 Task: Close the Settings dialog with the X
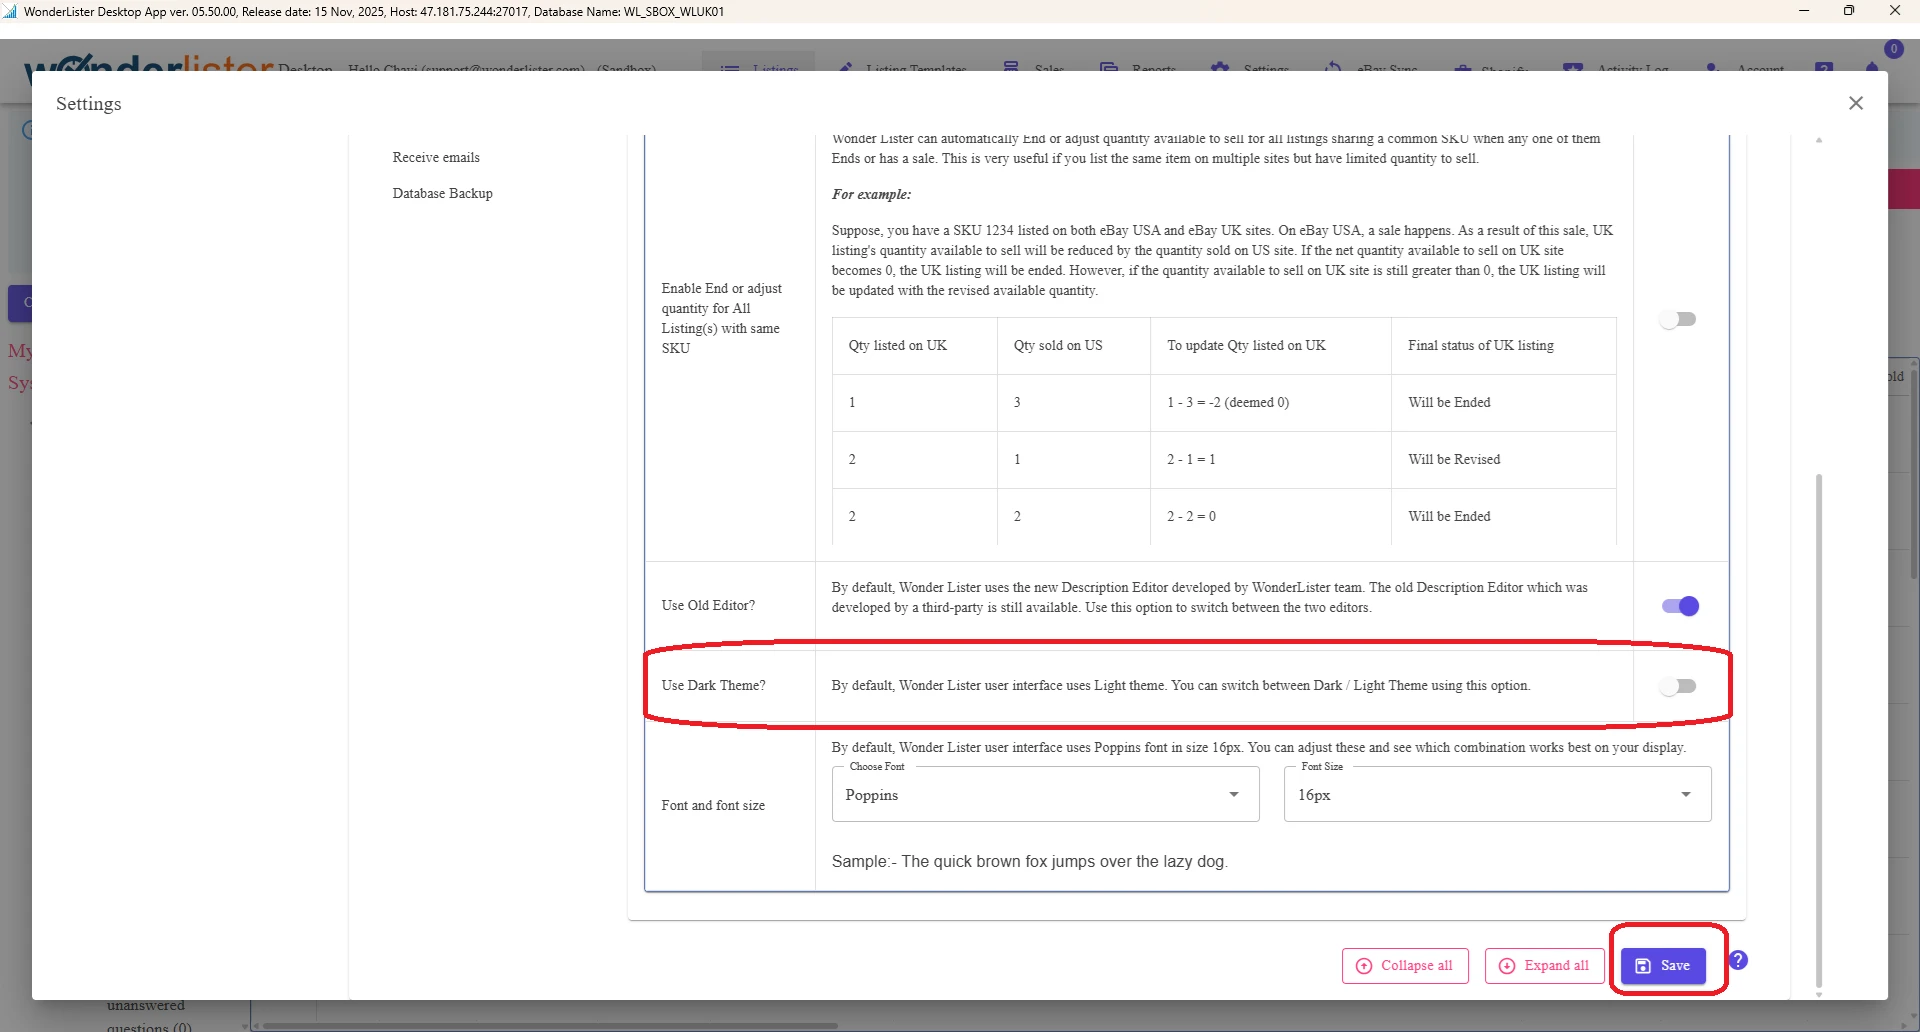click(1856, 103)
